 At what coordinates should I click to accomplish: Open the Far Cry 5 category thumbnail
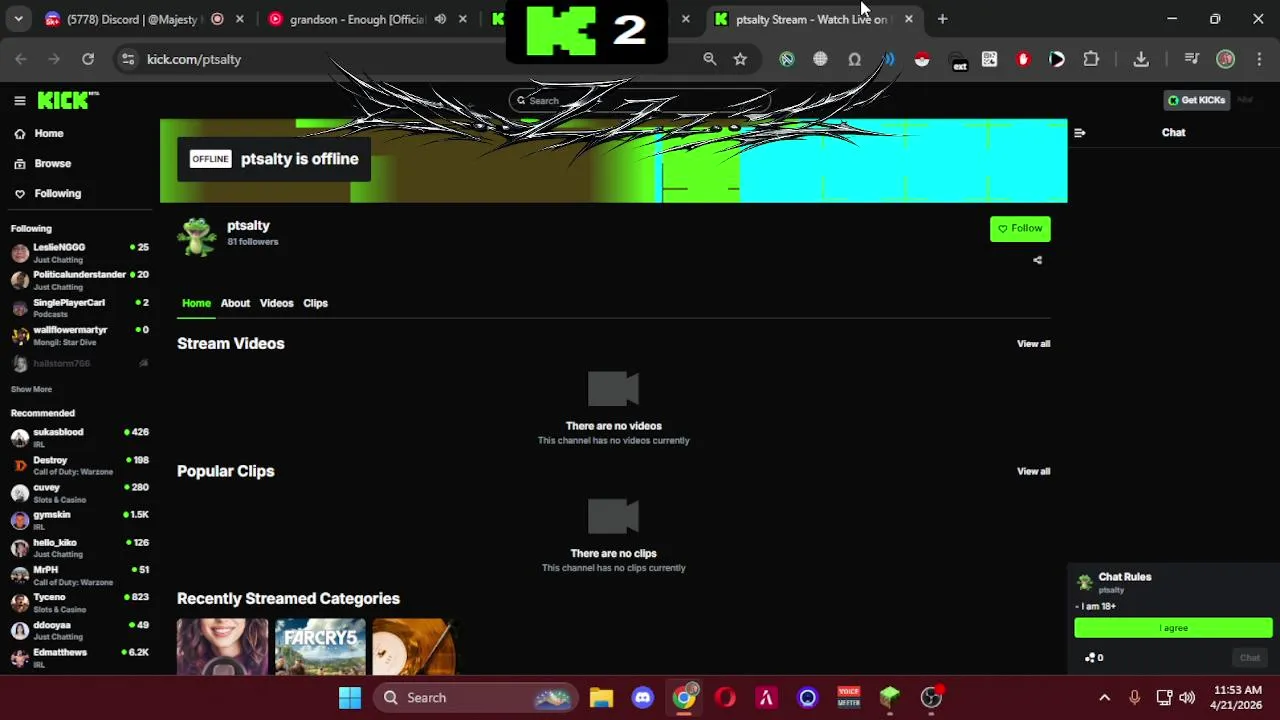pyautogui.click(x=320, y=647)
